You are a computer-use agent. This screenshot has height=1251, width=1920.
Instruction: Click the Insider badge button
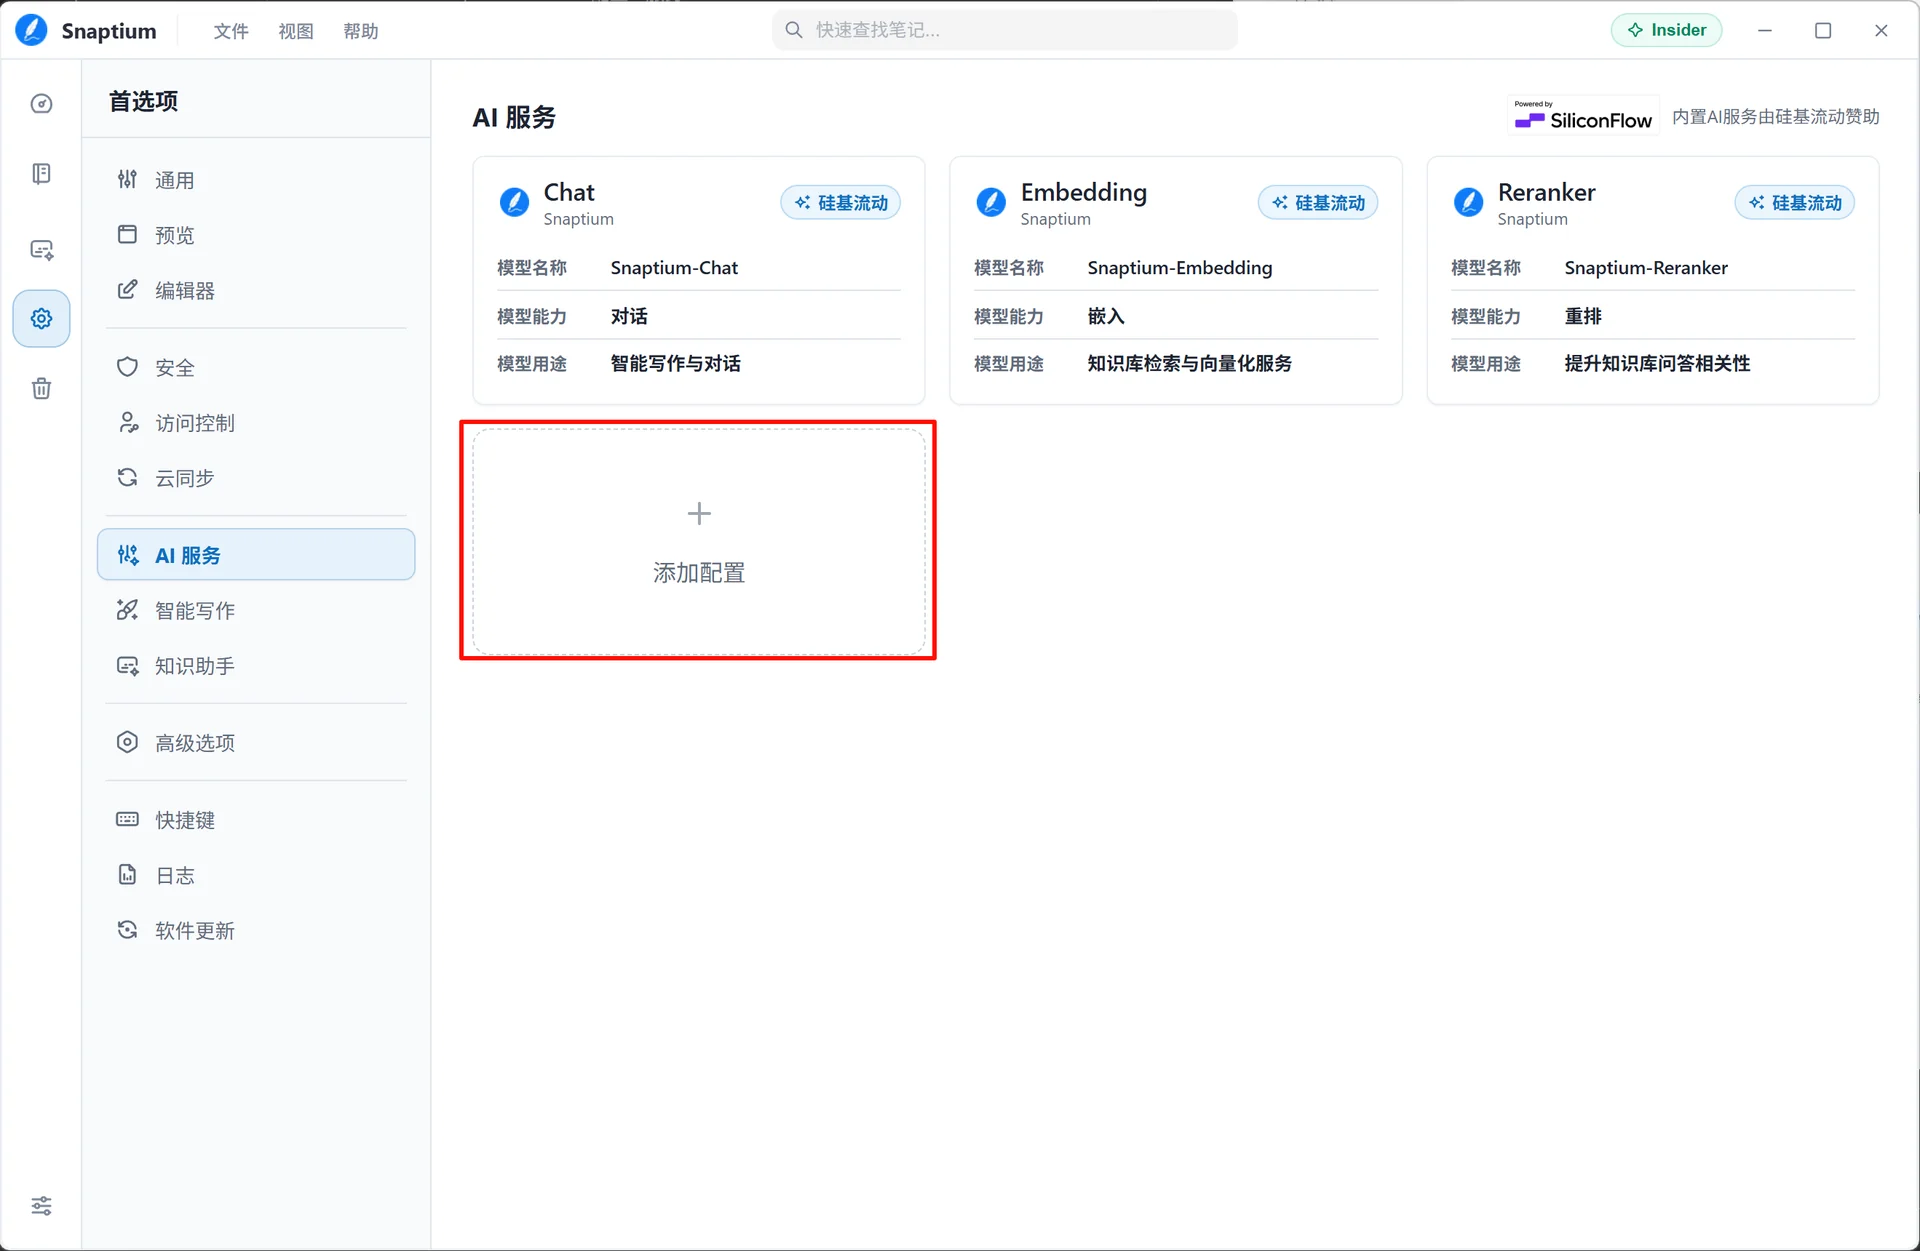(1666, 30)
